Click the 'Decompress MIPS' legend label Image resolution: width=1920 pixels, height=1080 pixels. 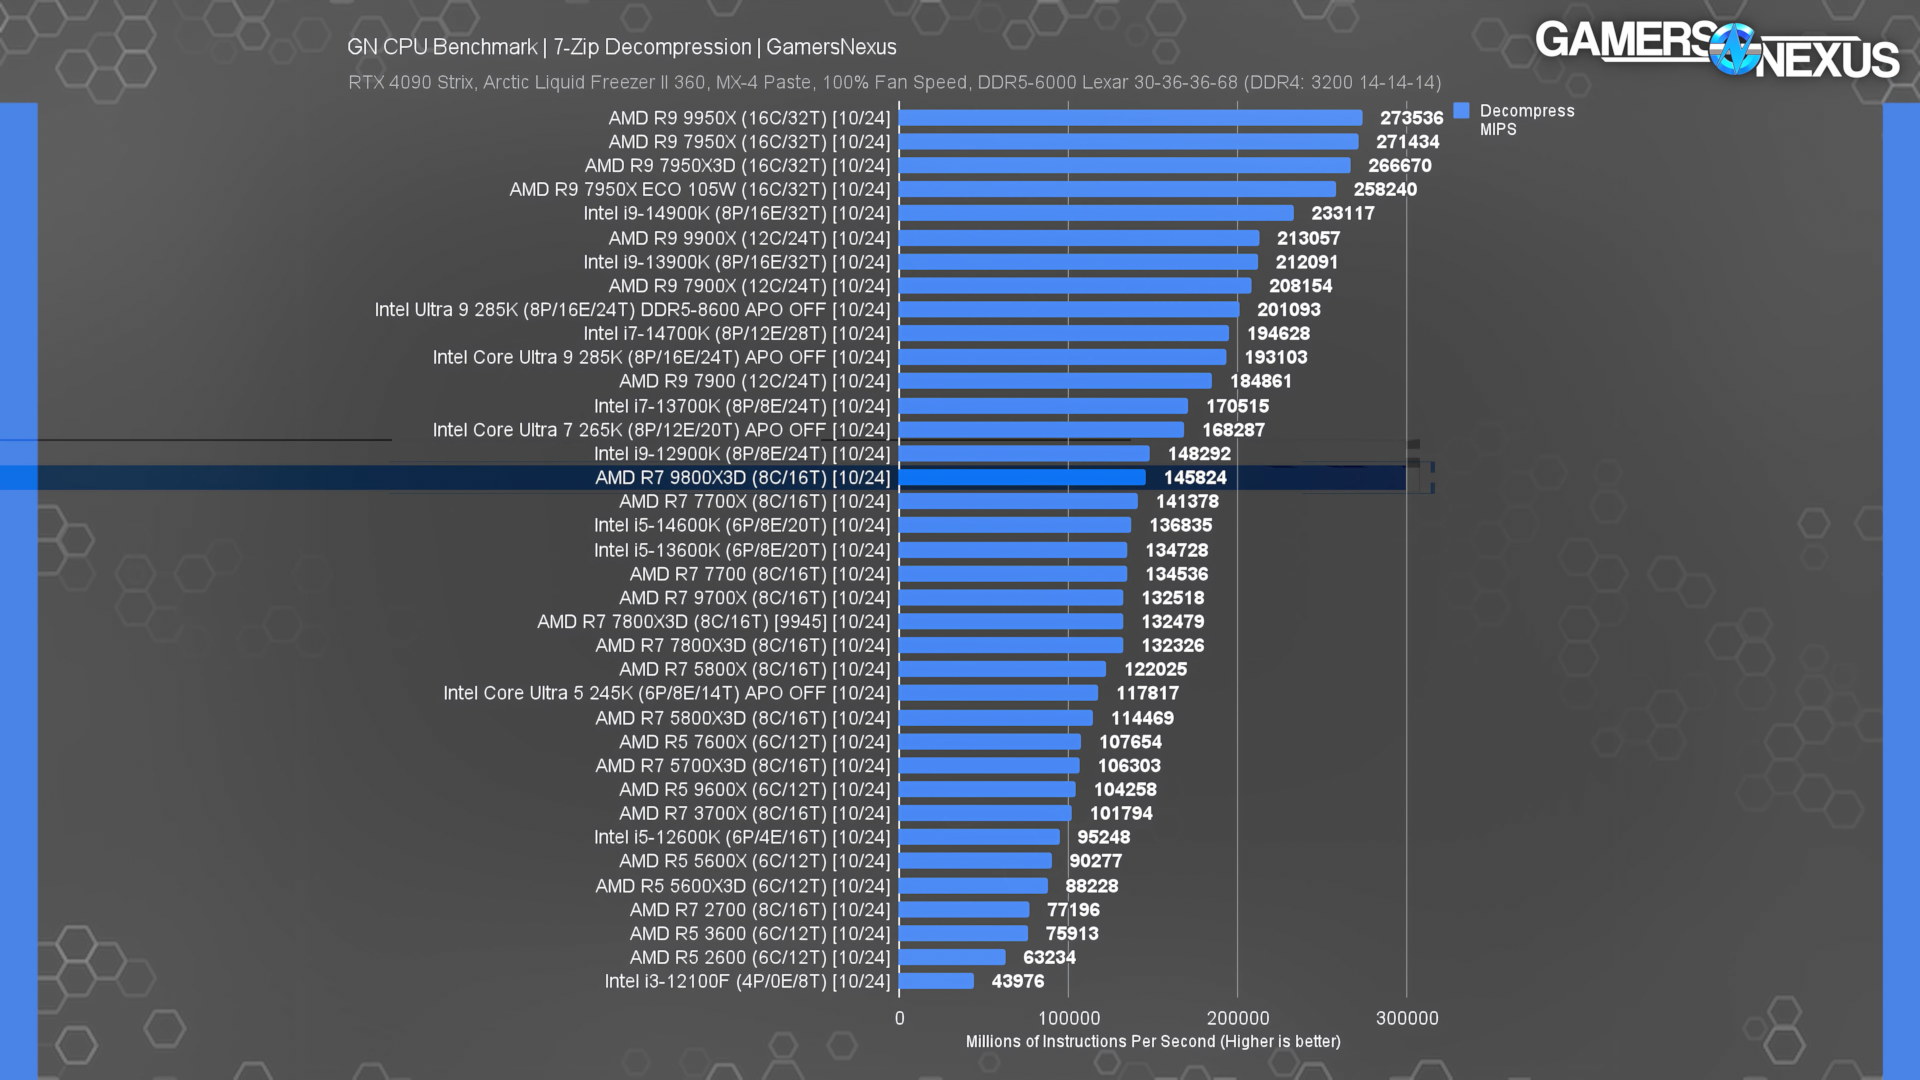pos(1527,120)
